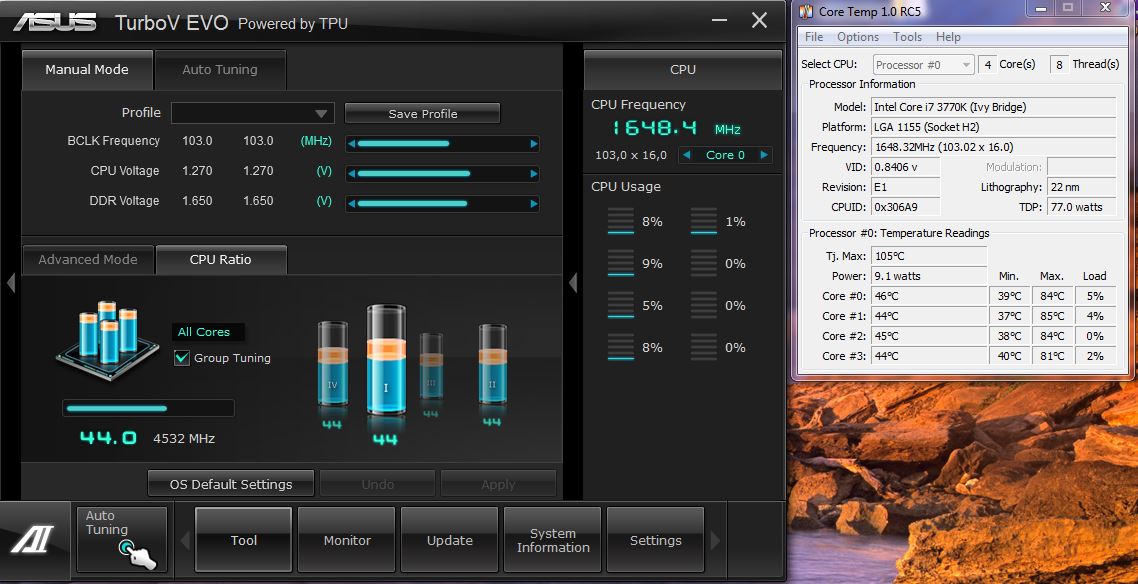Click DDR Voltage slider right arrow

pos(534,204)
